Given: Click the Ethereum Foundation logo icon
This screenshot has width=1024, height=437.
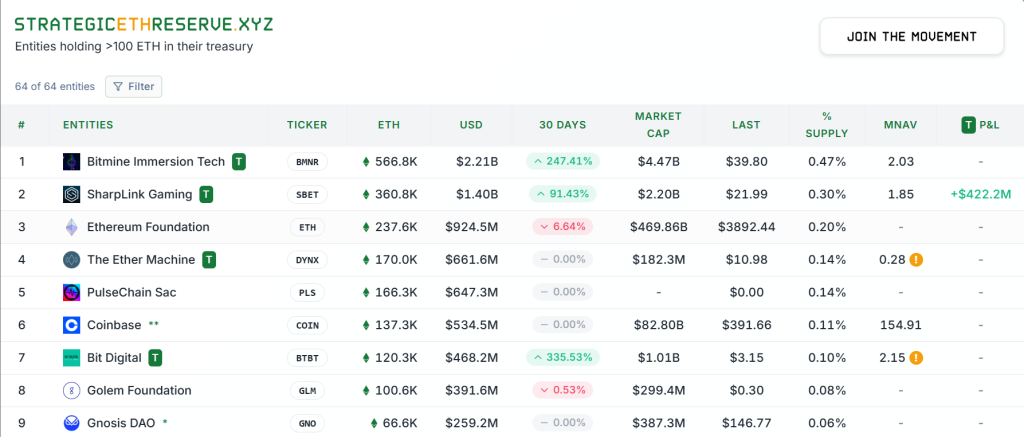Looking at the screenshot, I should pyautogui.click(x=71, y=227).
